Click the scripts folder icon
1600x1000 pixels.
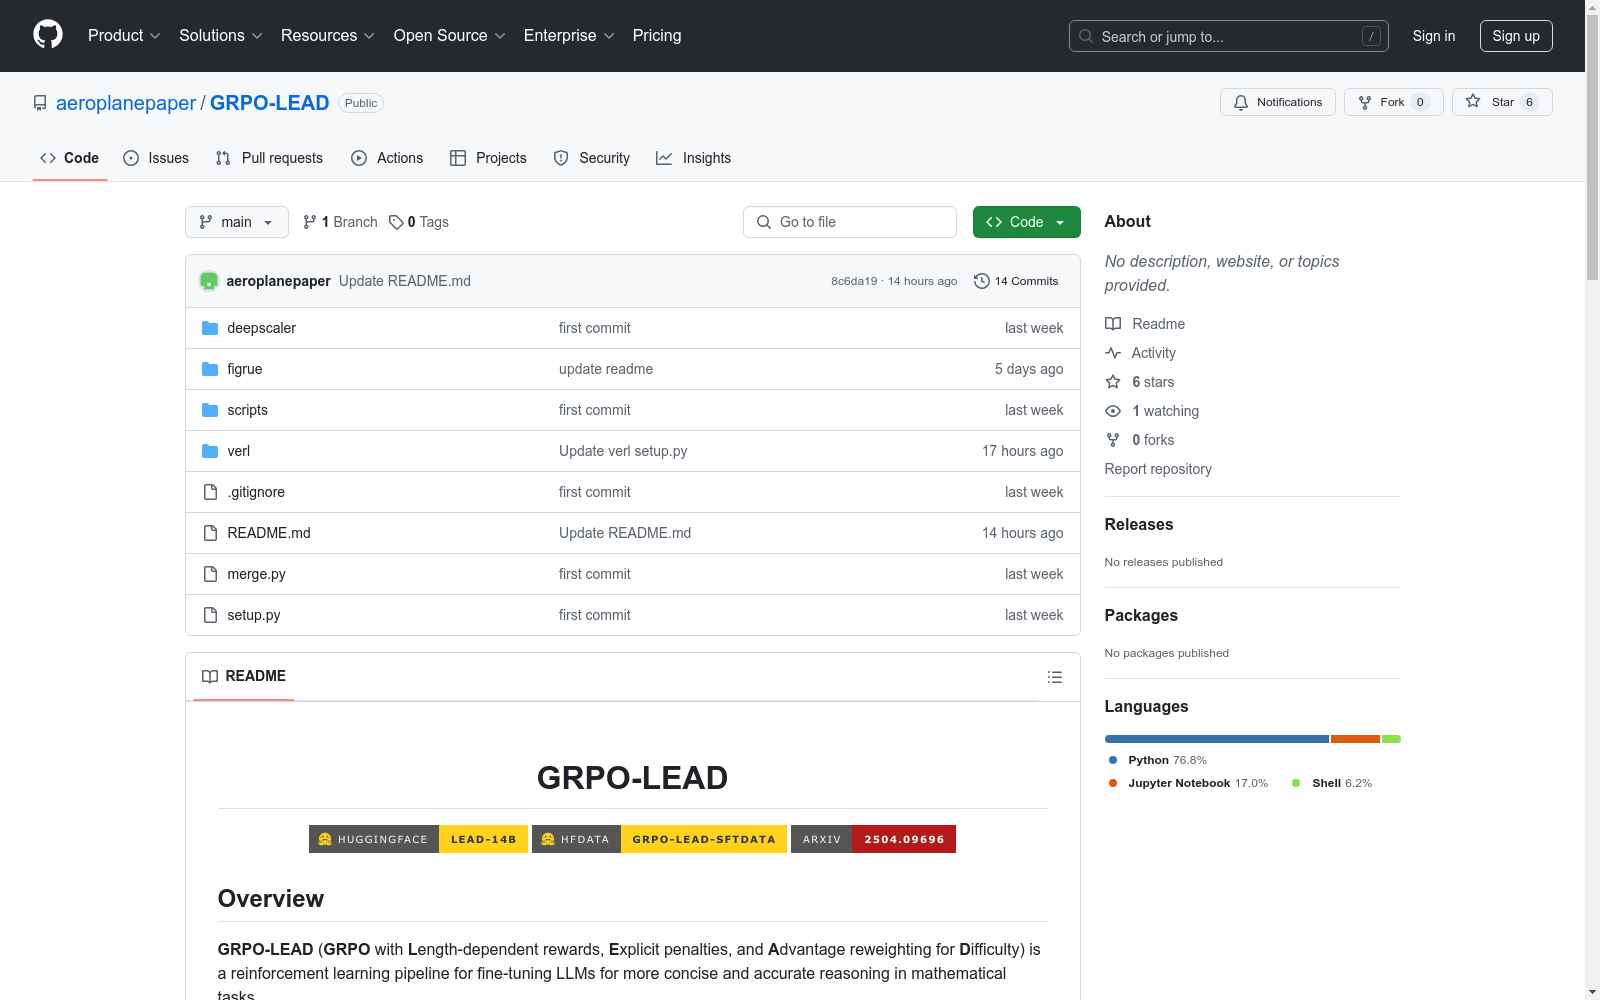pos(210,410)
